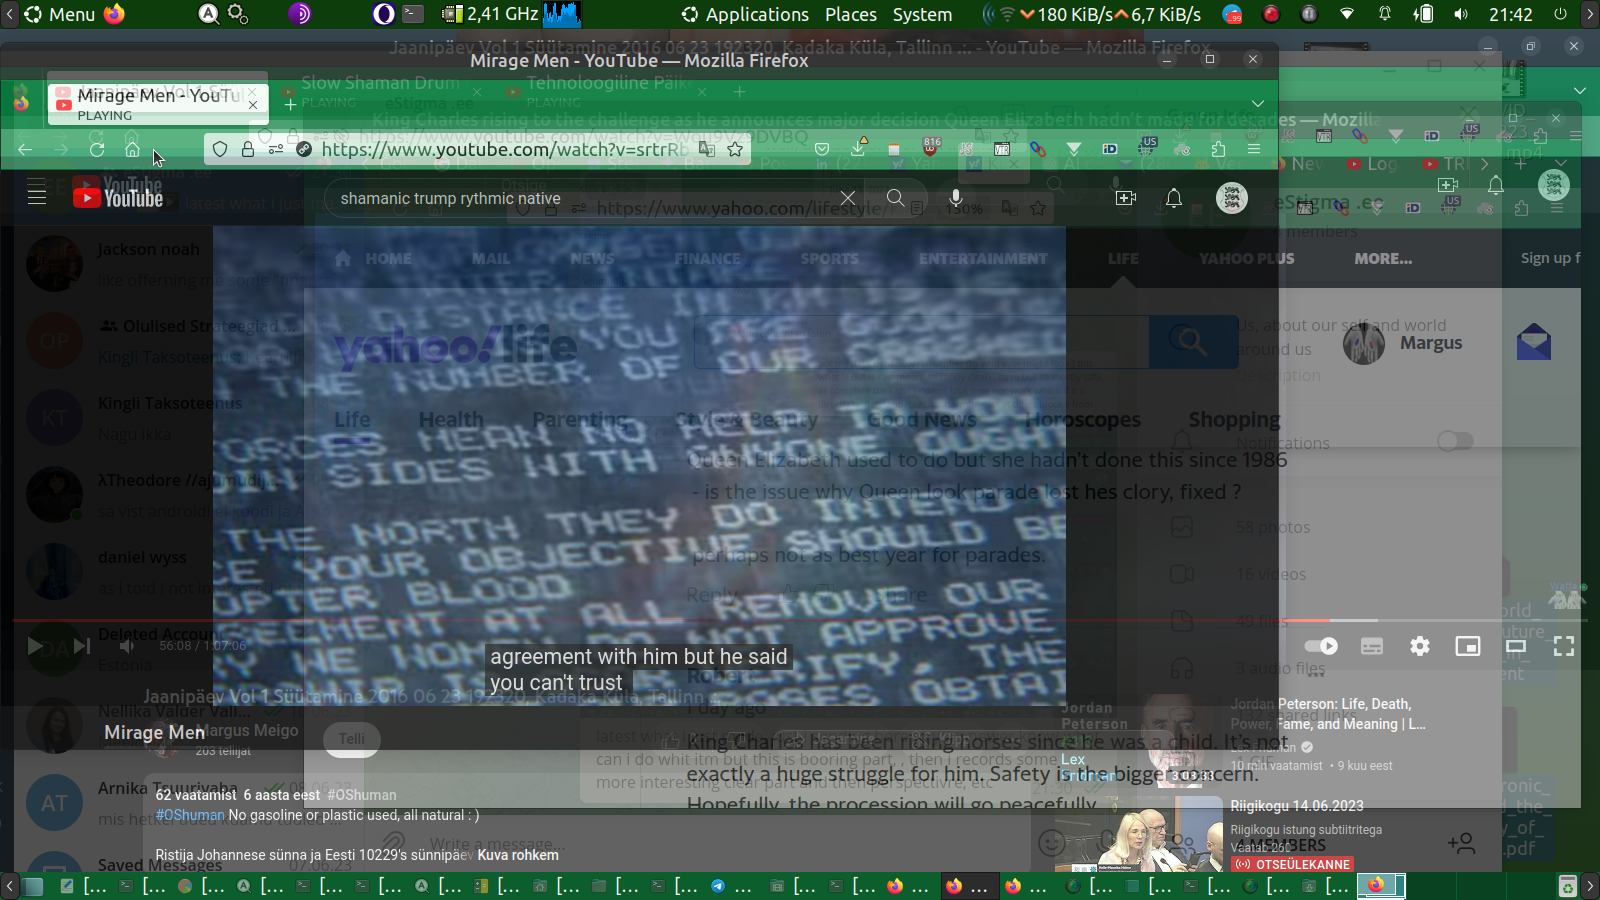Image resolution: width=1600 pixels, height=900 pixels.
Task: Skip to the next video
Action: [x=82, y=646]
